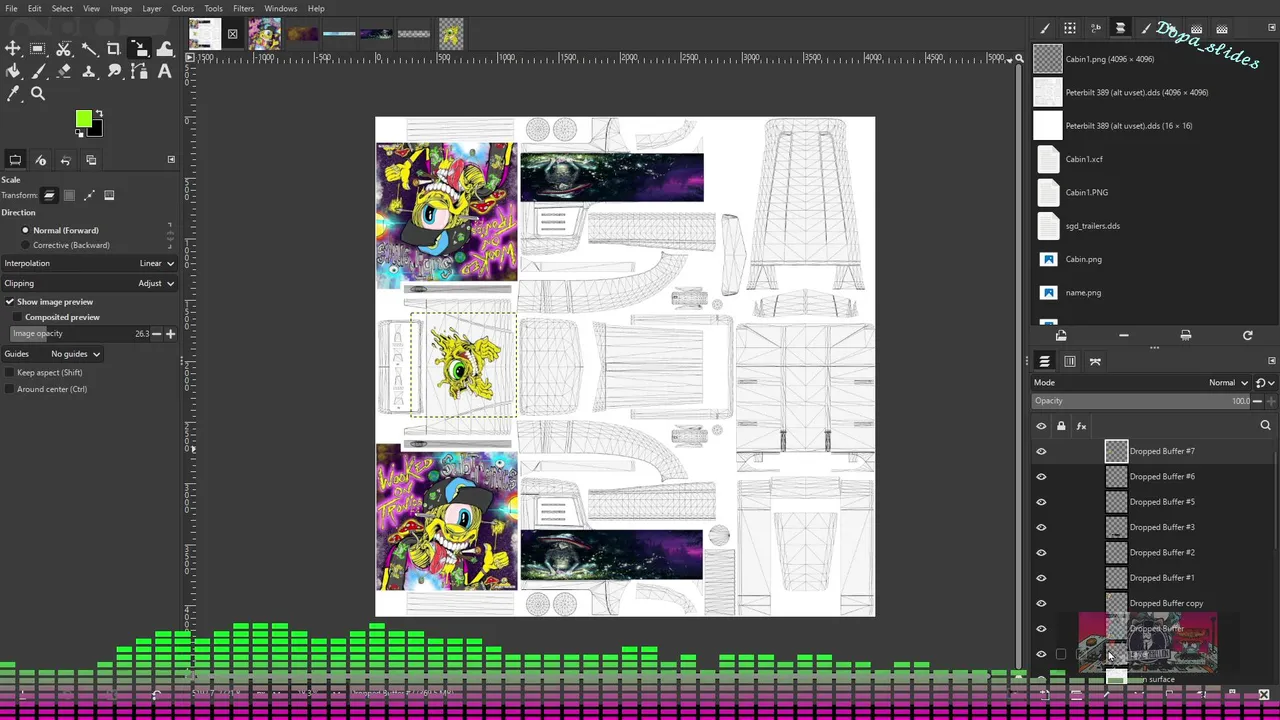The image size is (1280, 720).
Task: Click the Recreate preview refresh icon
Action: pos(1247,336)
